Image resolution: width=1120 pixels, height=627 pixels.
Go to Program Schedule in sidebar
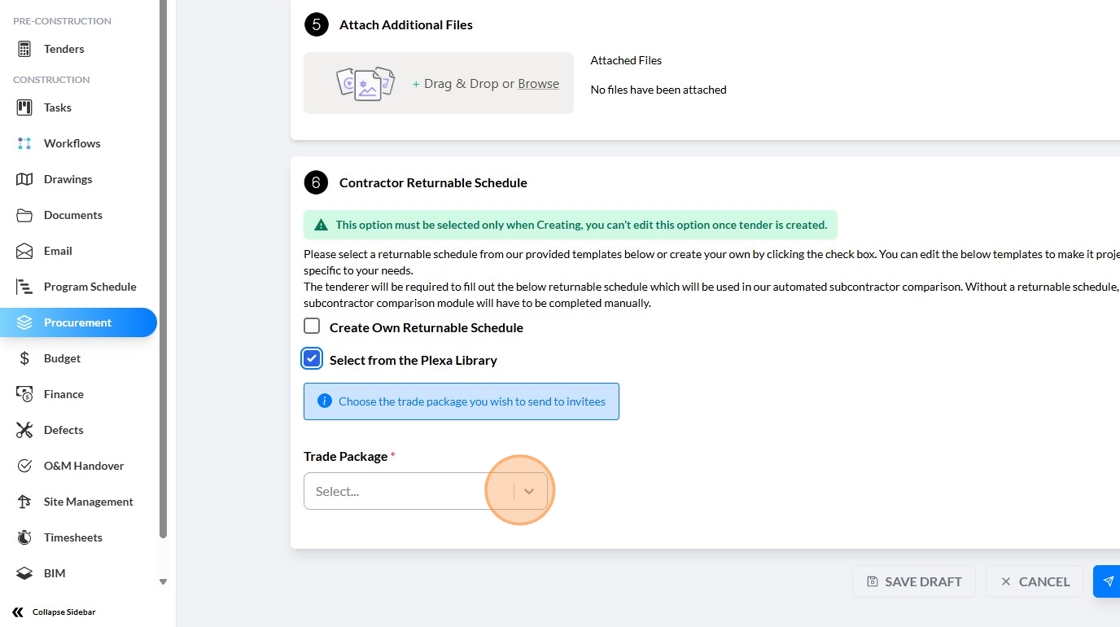[x=89, y=287]
